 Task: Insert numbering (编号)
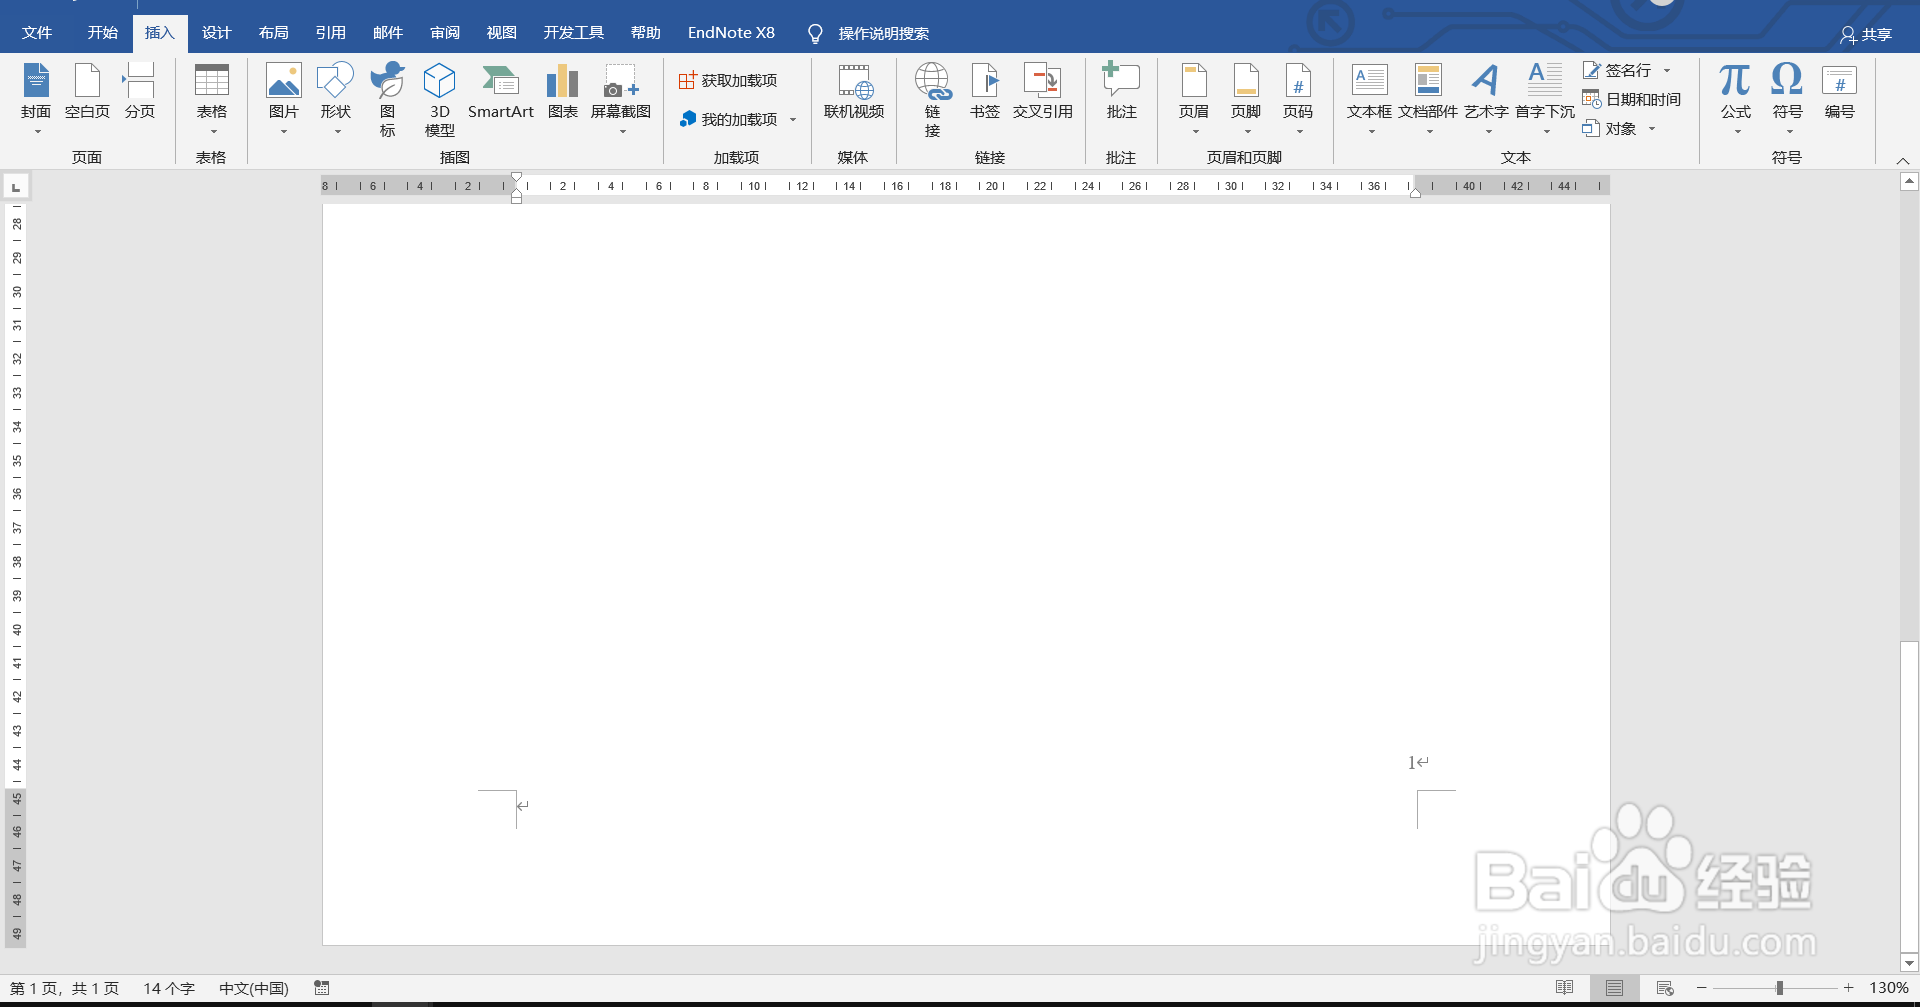click(1839, 92)
